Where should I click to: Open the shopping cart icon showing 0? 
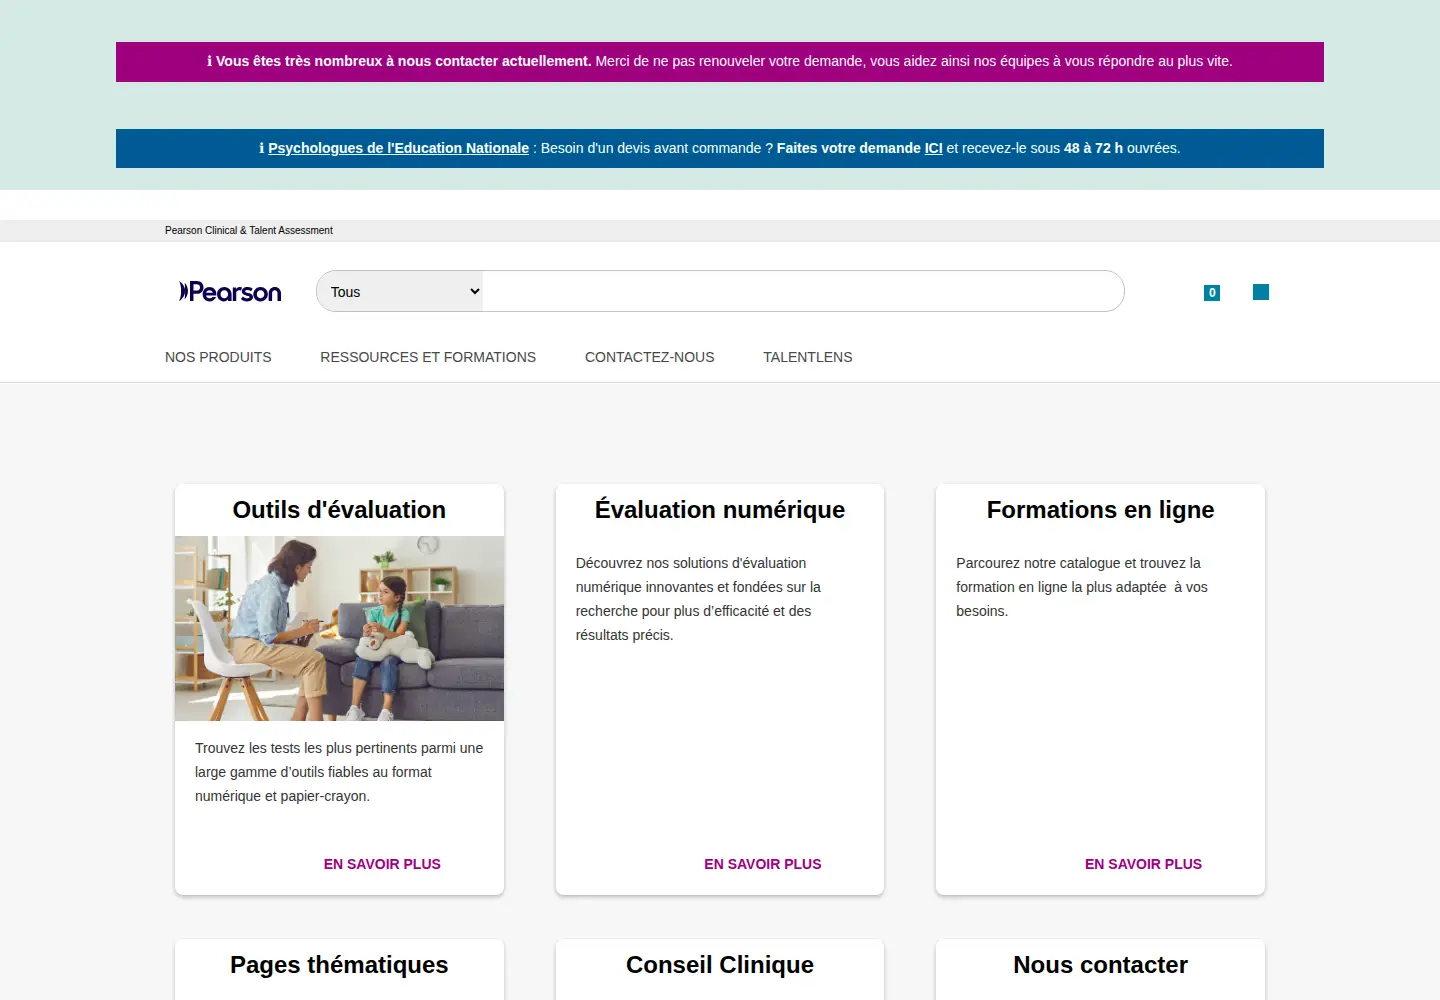(x=1212, y=293)
